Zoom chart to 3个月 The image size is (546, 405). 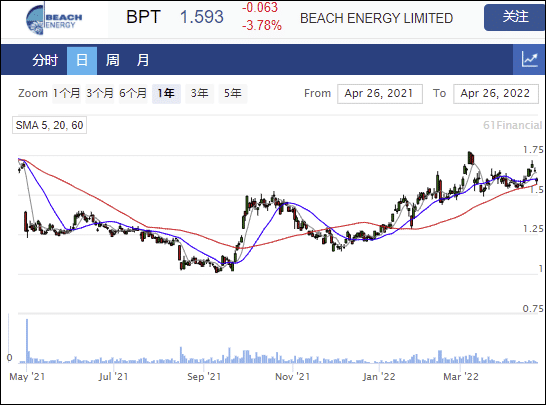(100, 93)
